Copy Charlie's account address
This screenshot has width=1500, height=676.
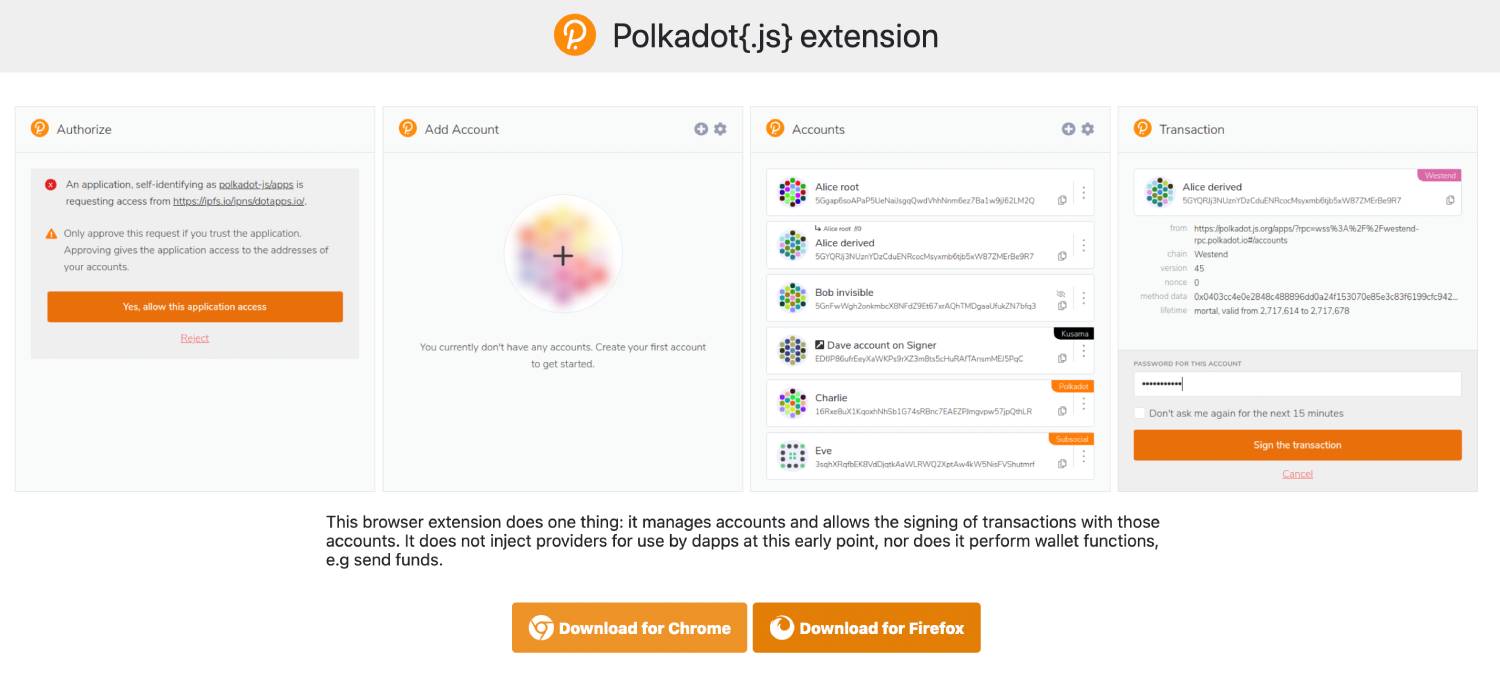(1062, 411)
